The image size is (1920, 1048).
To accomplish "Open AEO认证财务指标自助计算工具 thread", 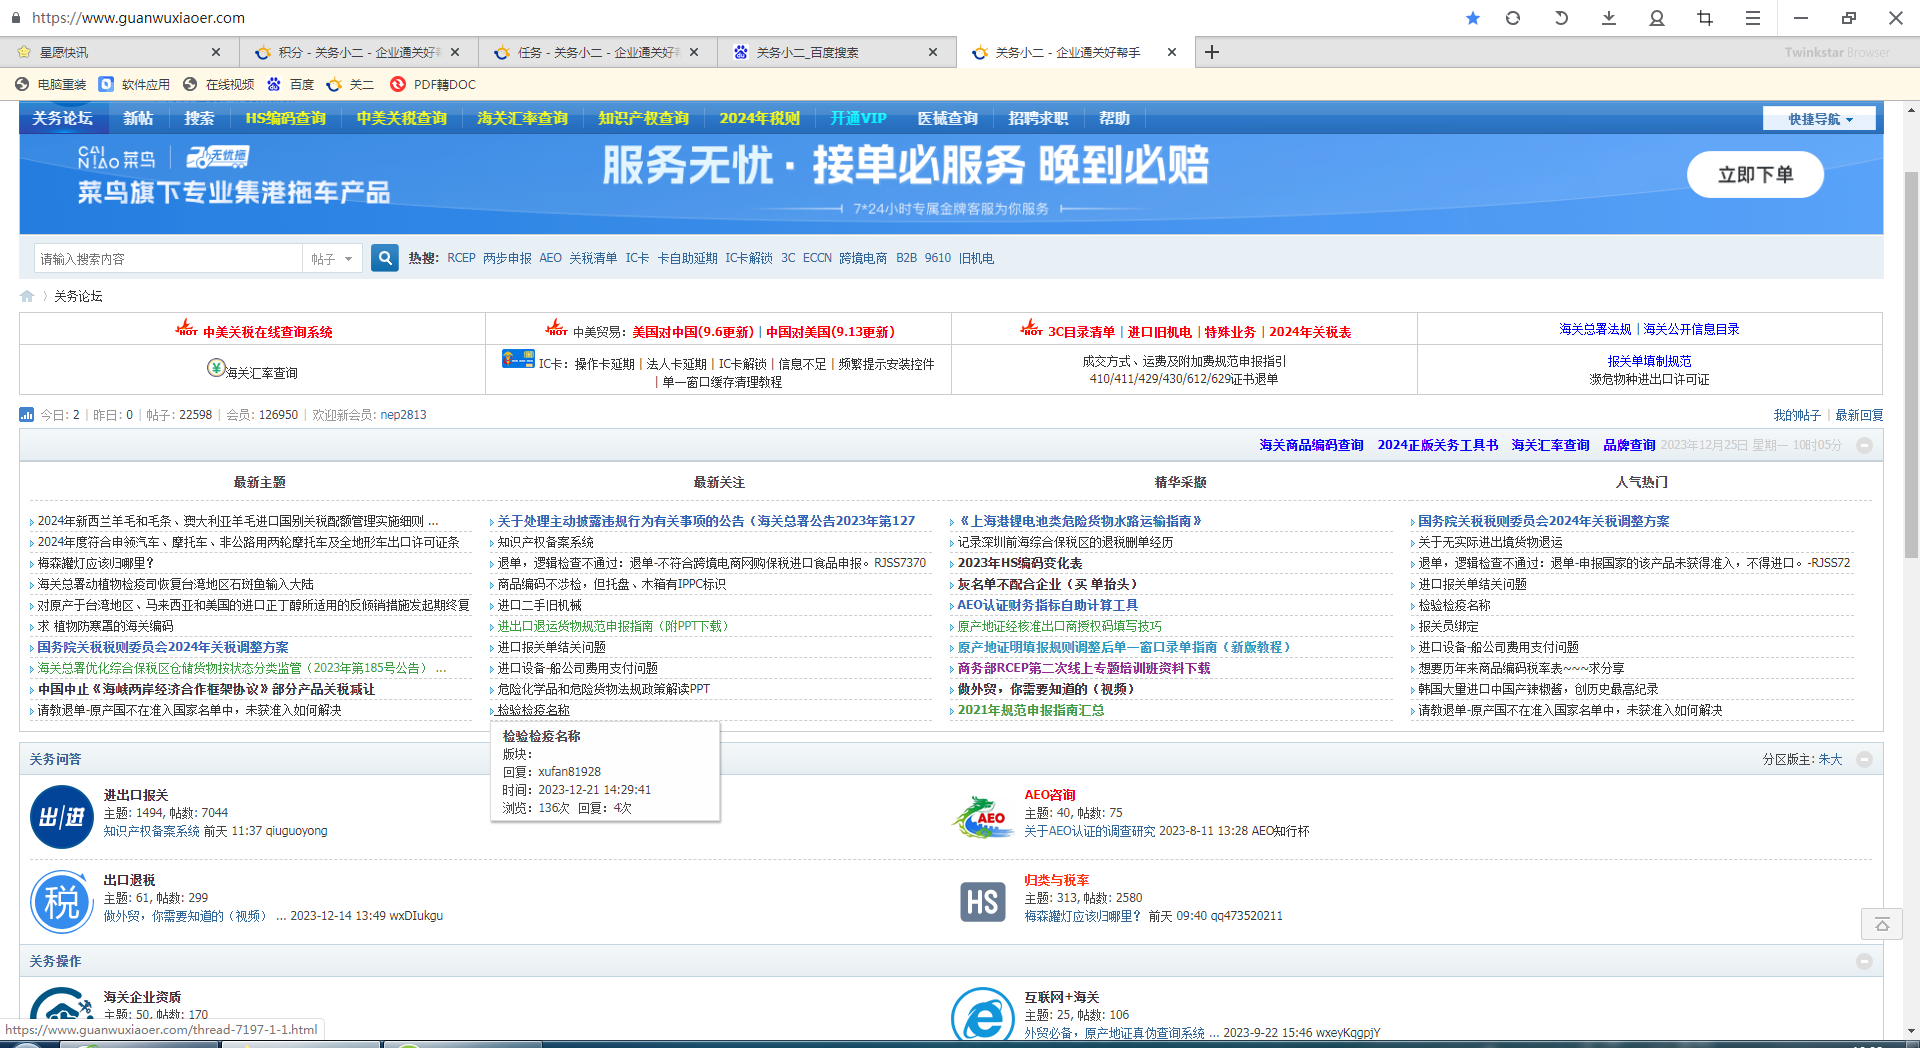I will pyautogui.click(x=1047, y=605).
